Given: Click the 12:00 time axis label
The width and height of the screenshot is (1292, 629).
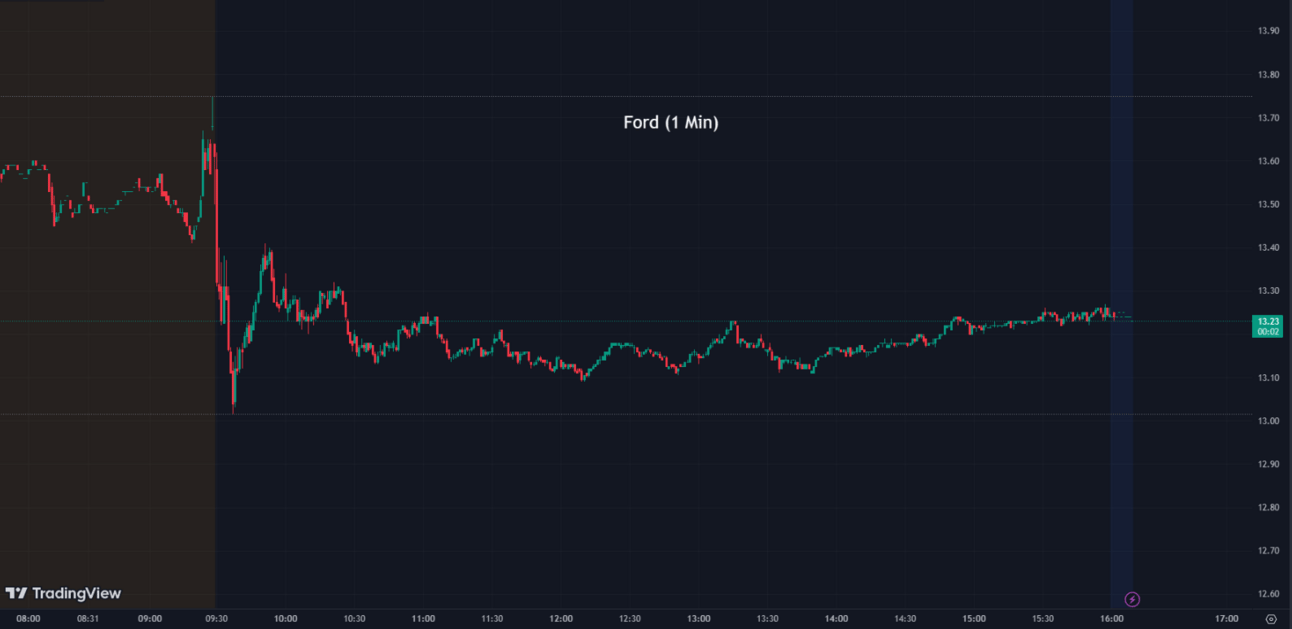Looking at the screenshot, I should pyautogui.click(x=561, y=619).
